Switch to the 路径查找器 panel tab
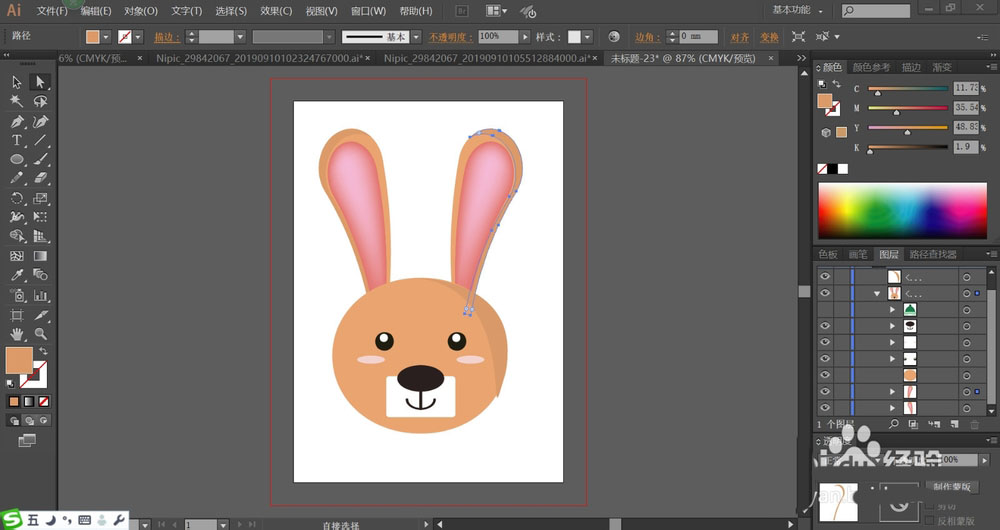Viewport: 1000px width, 530px height. (932, 255)
